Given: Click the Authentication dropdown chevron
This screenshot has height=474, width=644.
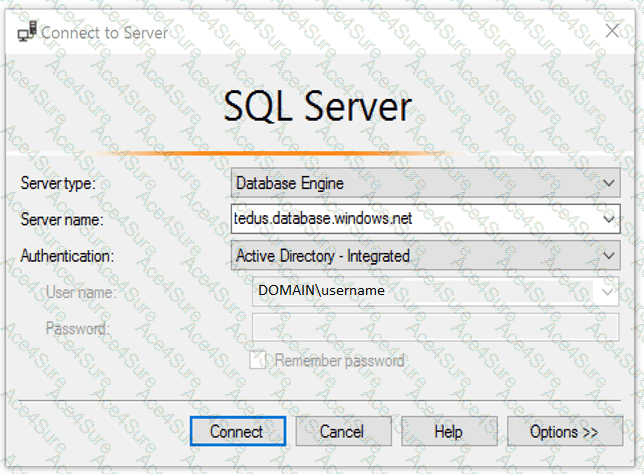Looking at the screenshot, I should tap(609, 255).
